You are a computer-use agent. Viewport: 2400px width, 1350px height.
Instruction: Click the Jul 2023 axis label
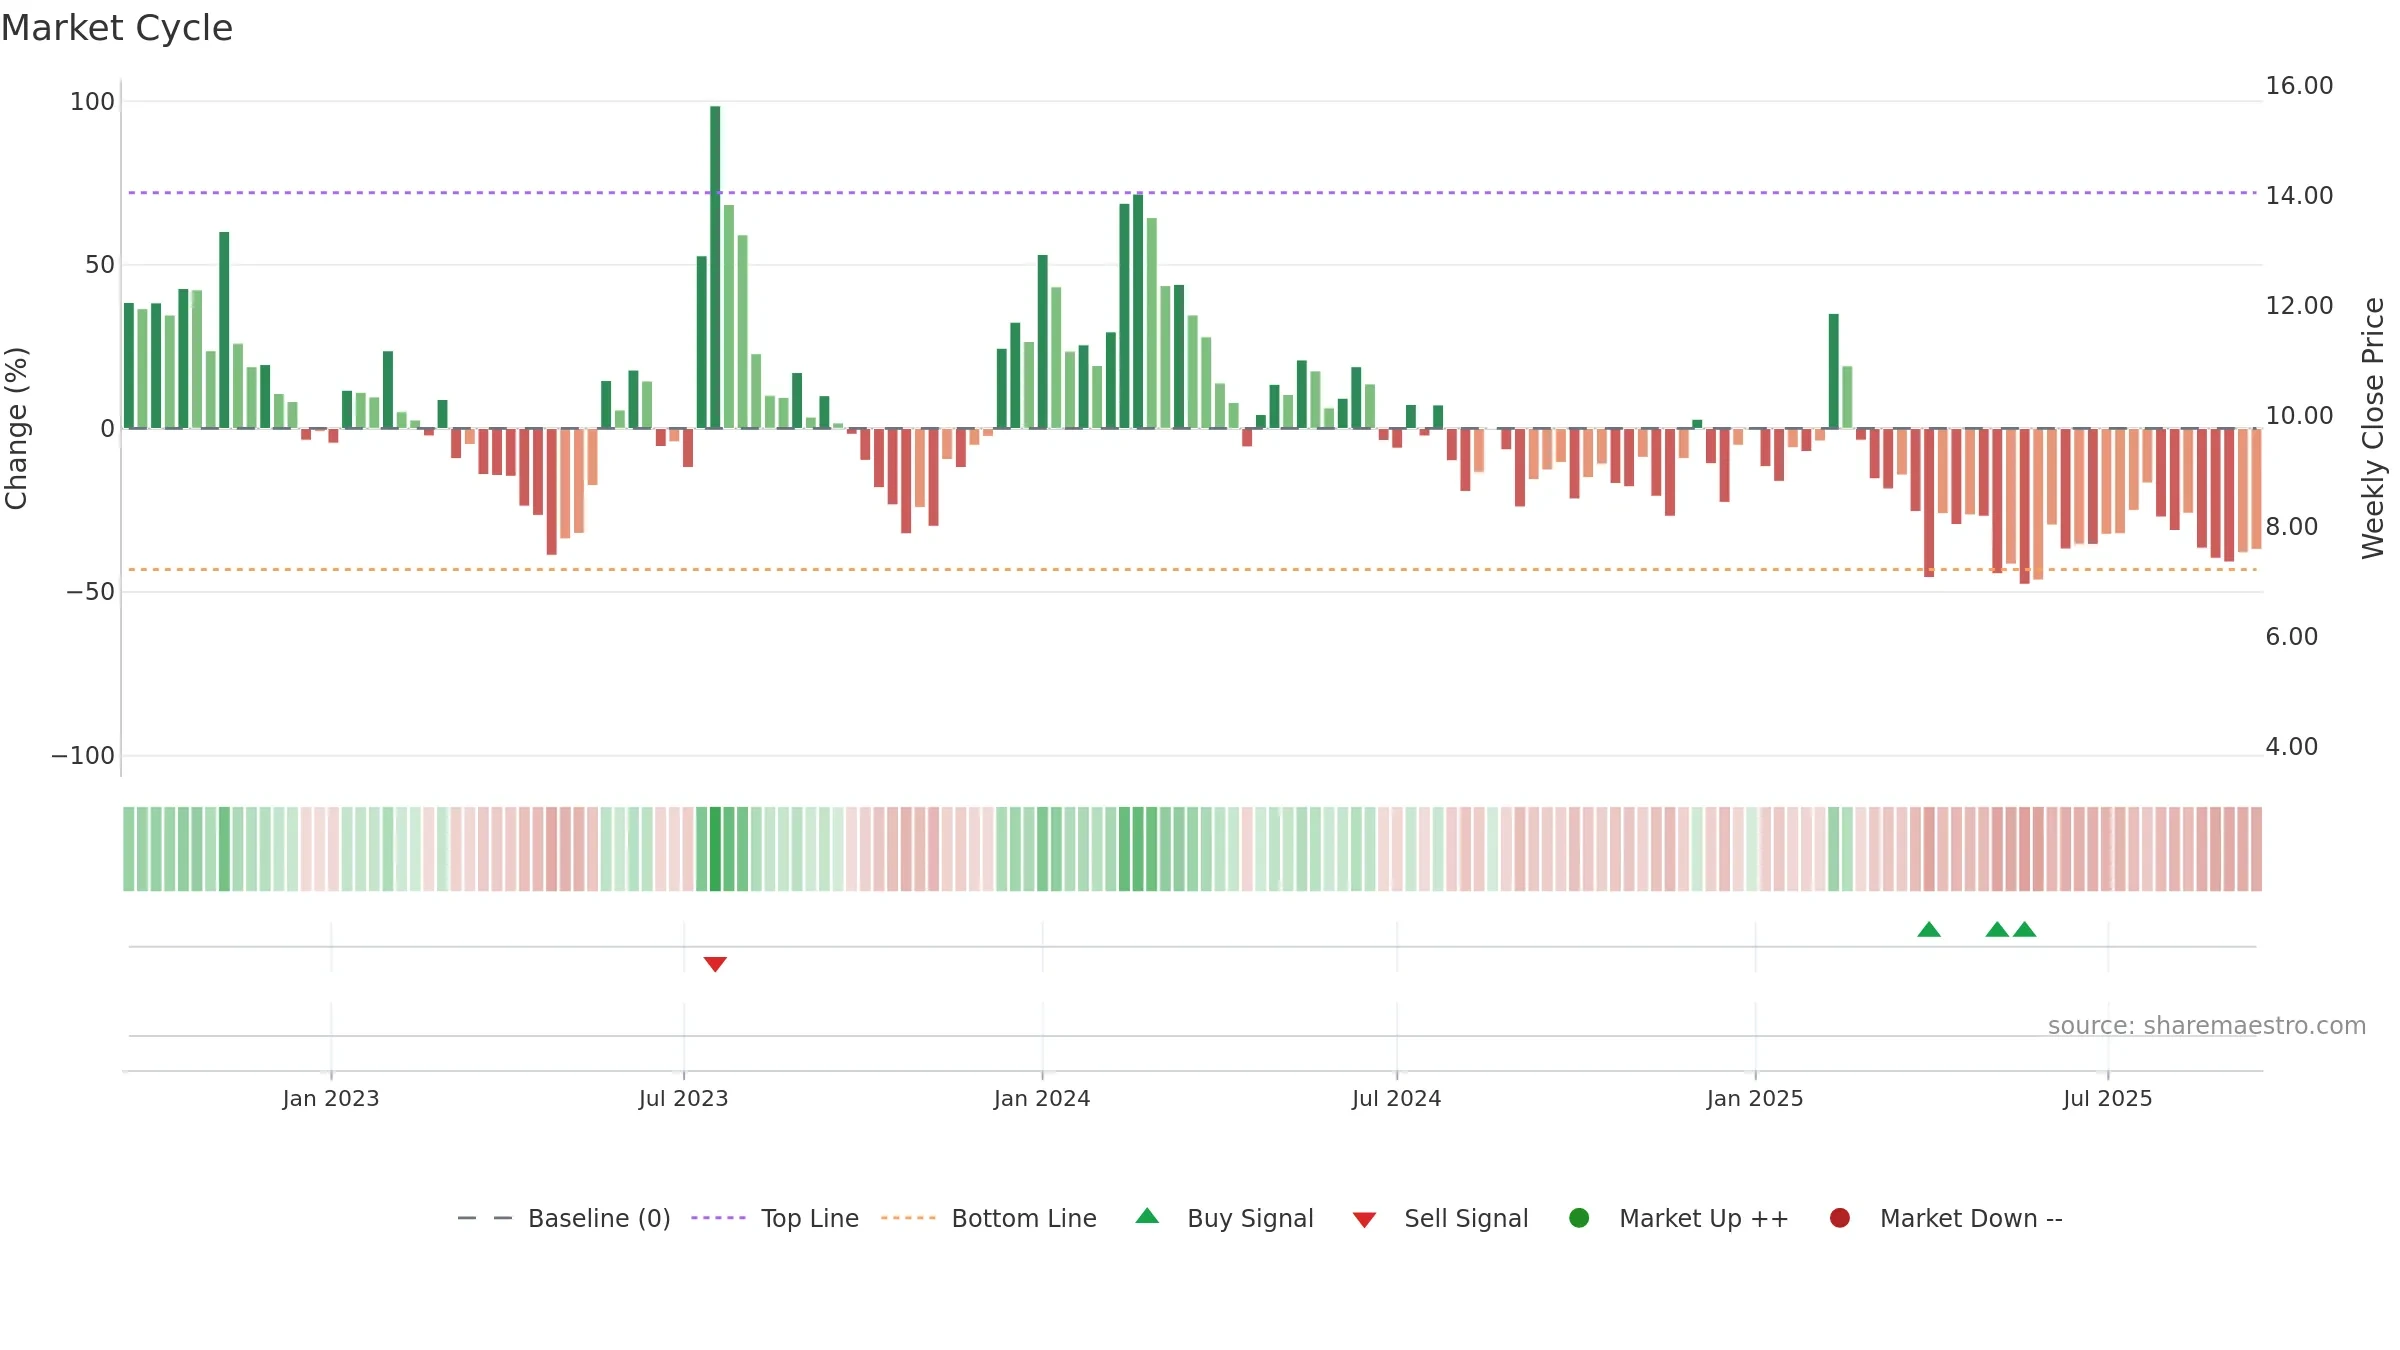pos(684,1099)
